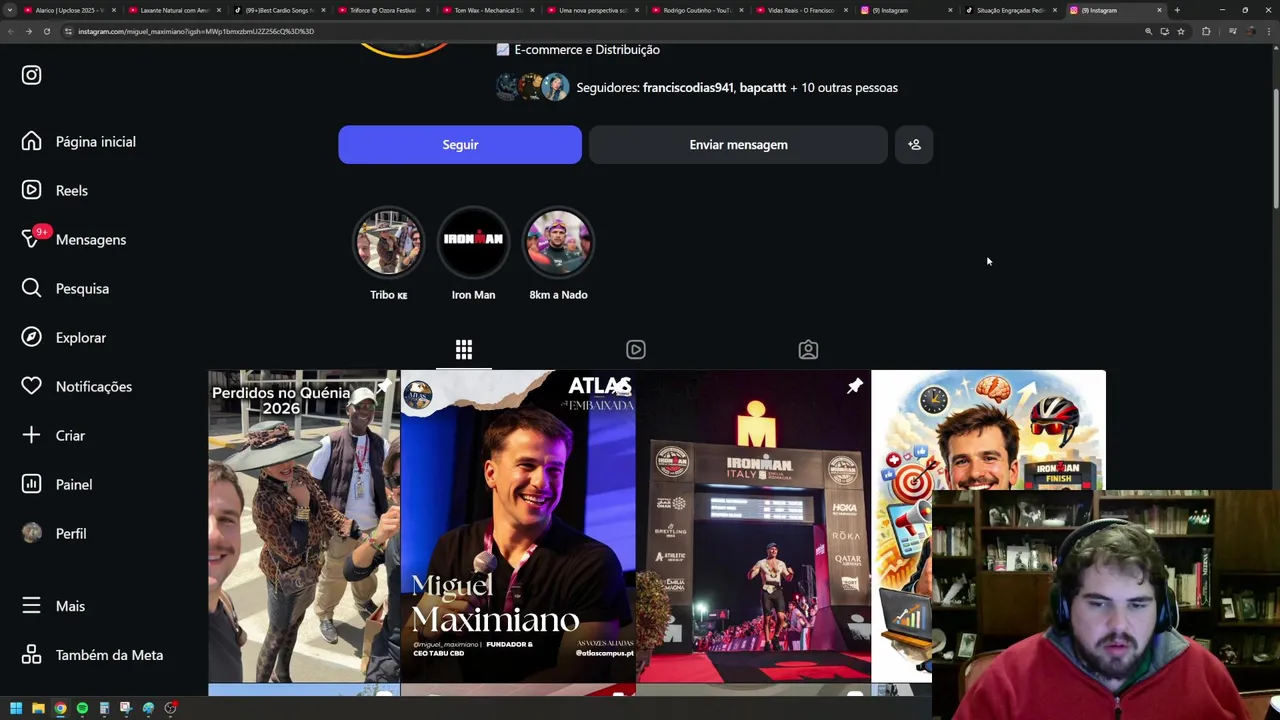Switch to Rodrigo Coutinho YouTube tab
Viewport: 1280px width, 720px height.
698,10
